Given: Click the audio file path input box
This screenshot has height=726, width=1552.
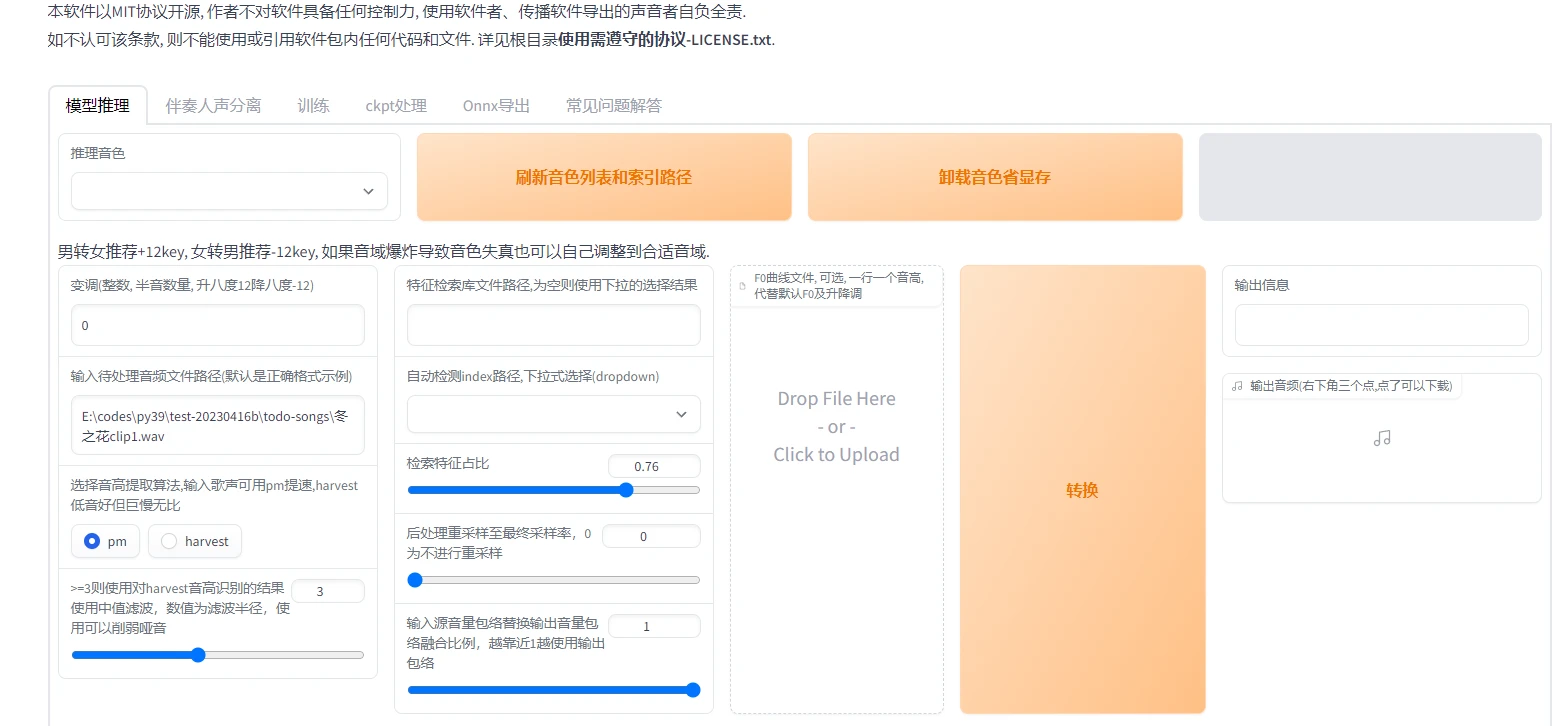Looking at the screenshot, I should 217,425.
